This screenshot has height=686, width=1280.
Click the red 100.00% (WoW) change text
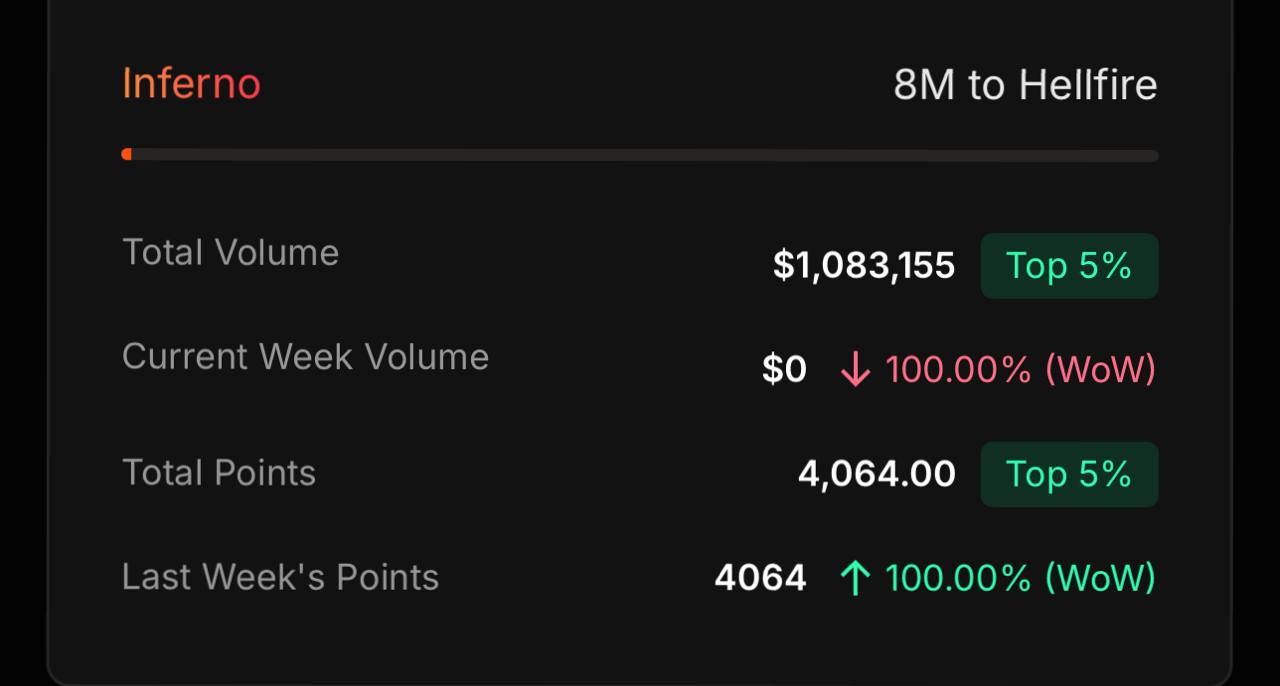1020,370
